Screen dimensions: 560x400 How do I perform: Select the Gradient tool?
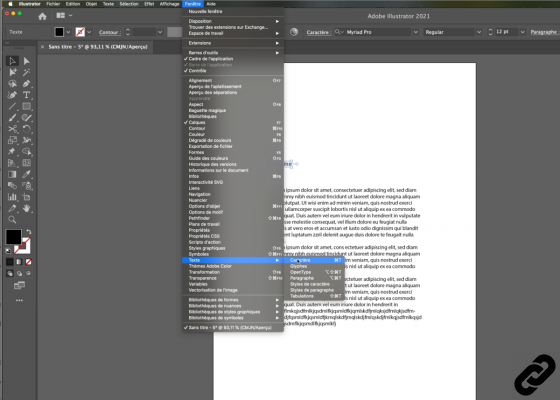[12, 174]
